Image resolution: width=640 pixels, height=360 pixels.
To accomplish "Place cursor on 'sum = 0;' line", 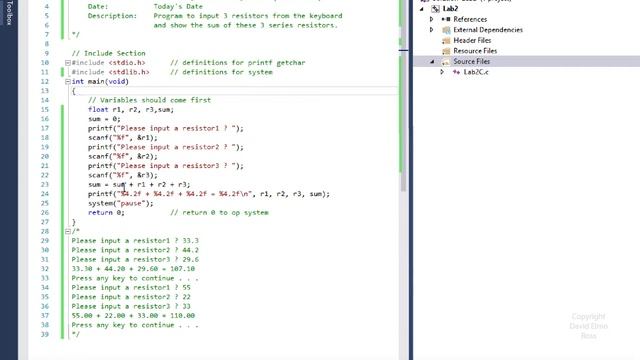I will click(x=104, y=119).
